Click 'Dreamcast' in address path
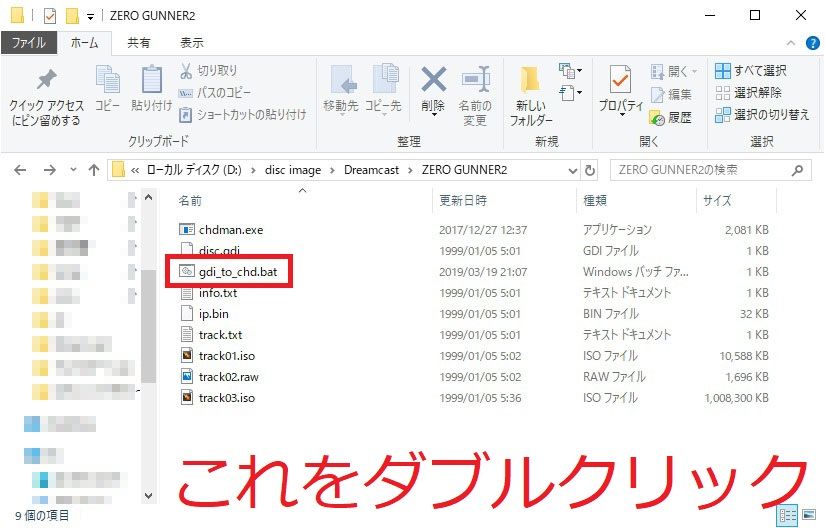 pos(371,170)
